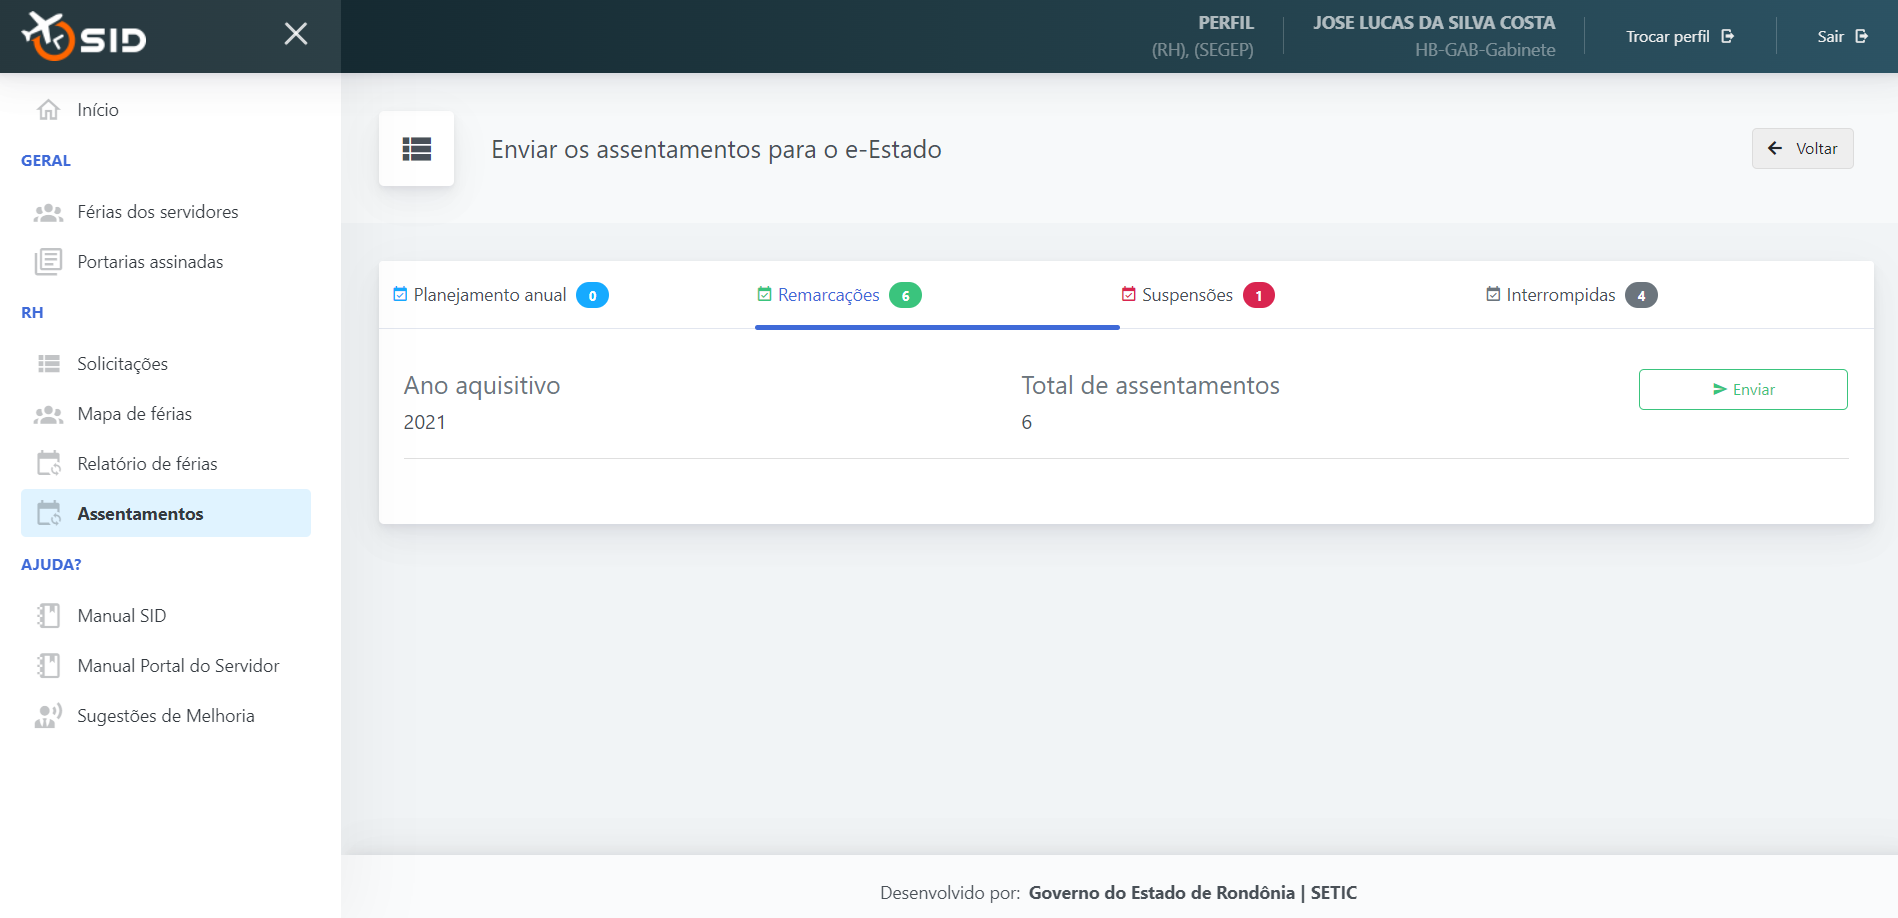
Task: Click the list icon beside the page title
Action: click(416, 149)
